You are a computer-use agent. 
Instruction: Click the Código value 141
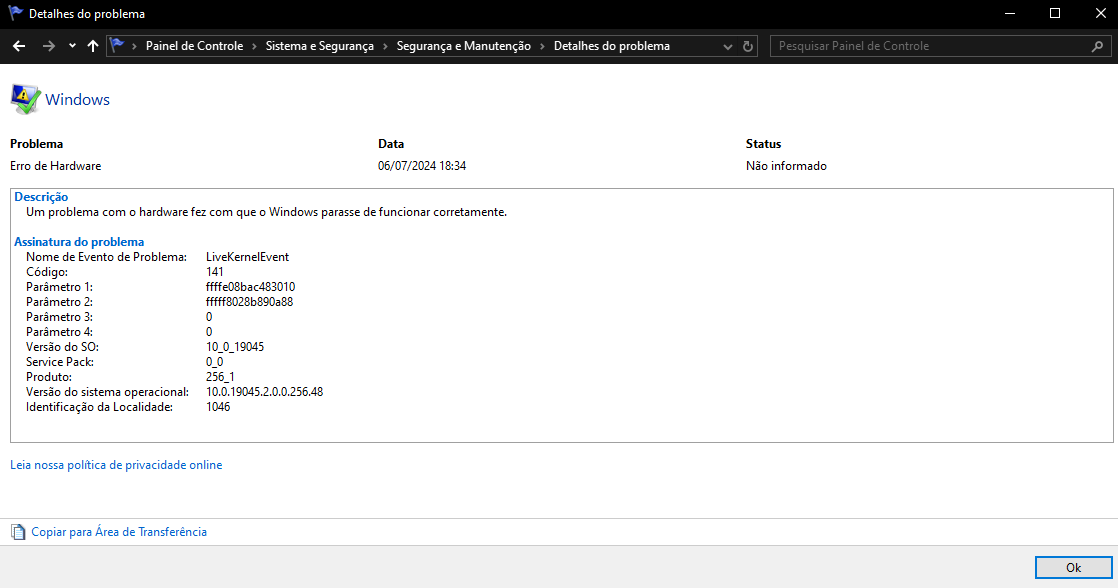tap(215, 272)
